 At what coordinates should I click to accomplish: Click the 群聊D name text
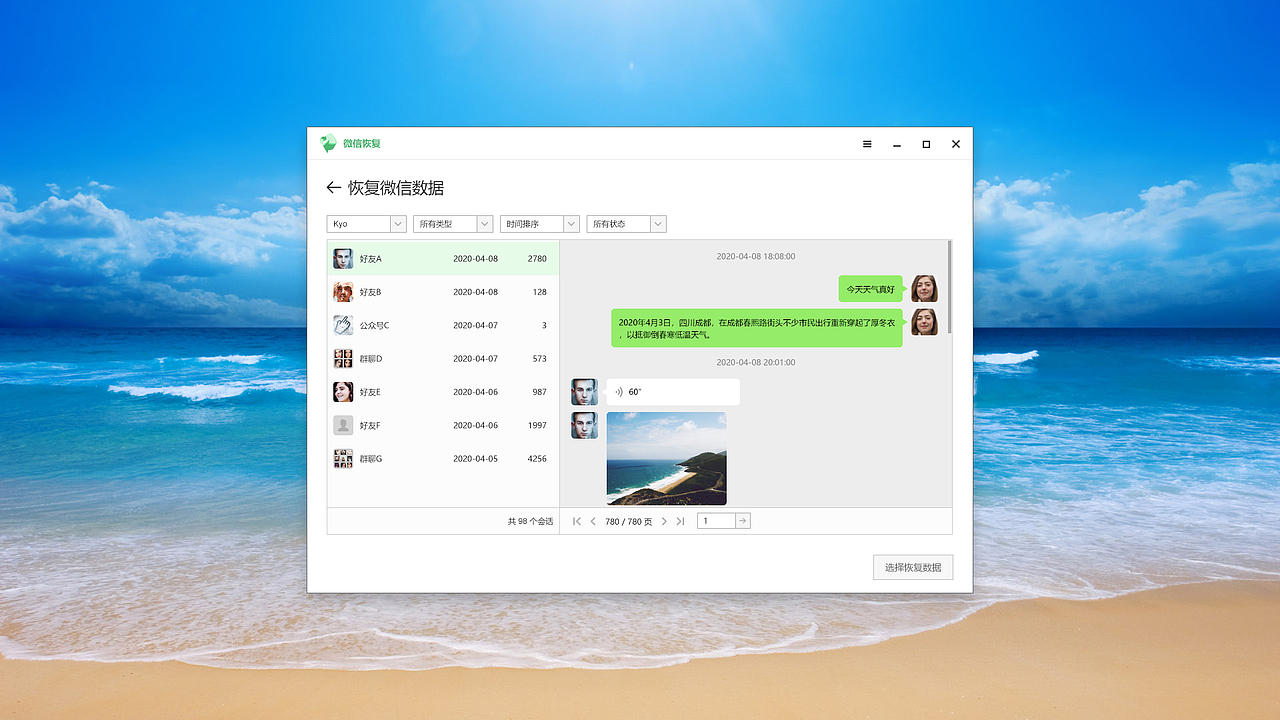371,358
